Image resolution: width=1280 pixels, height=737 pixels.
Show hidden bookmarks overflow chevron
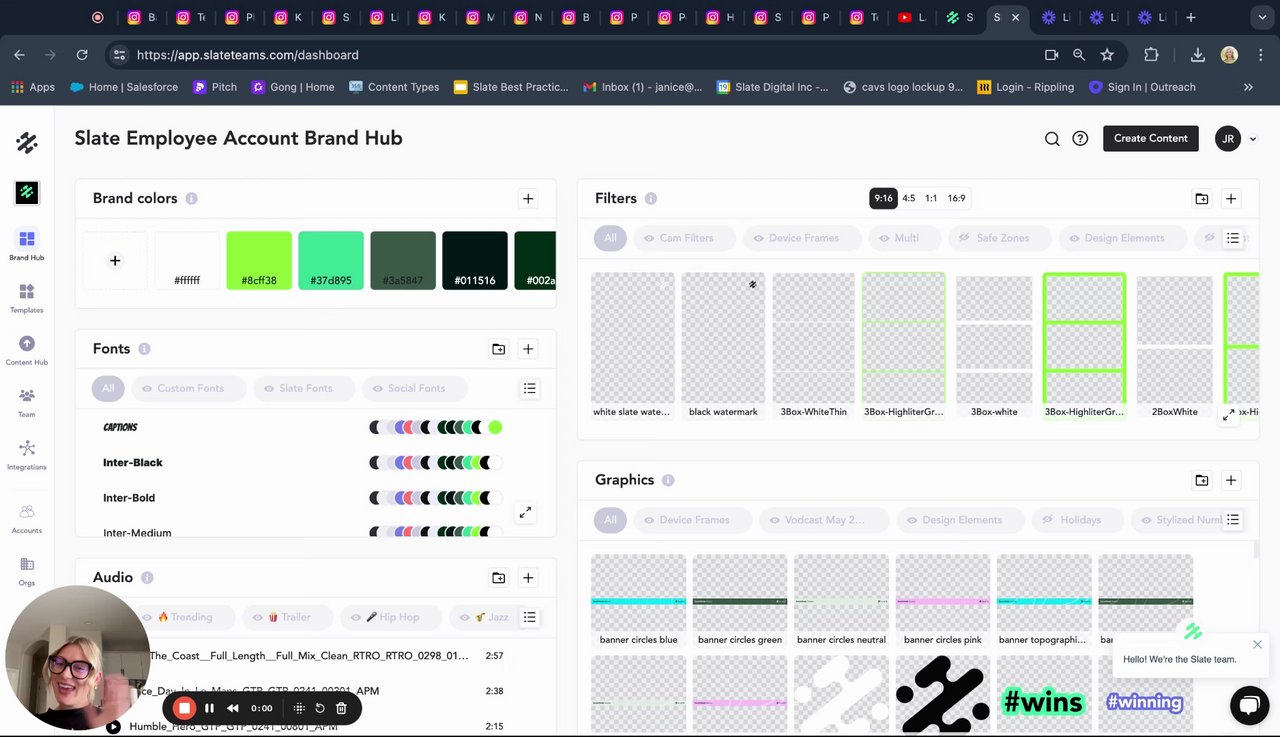click(x=1248, y=87)
